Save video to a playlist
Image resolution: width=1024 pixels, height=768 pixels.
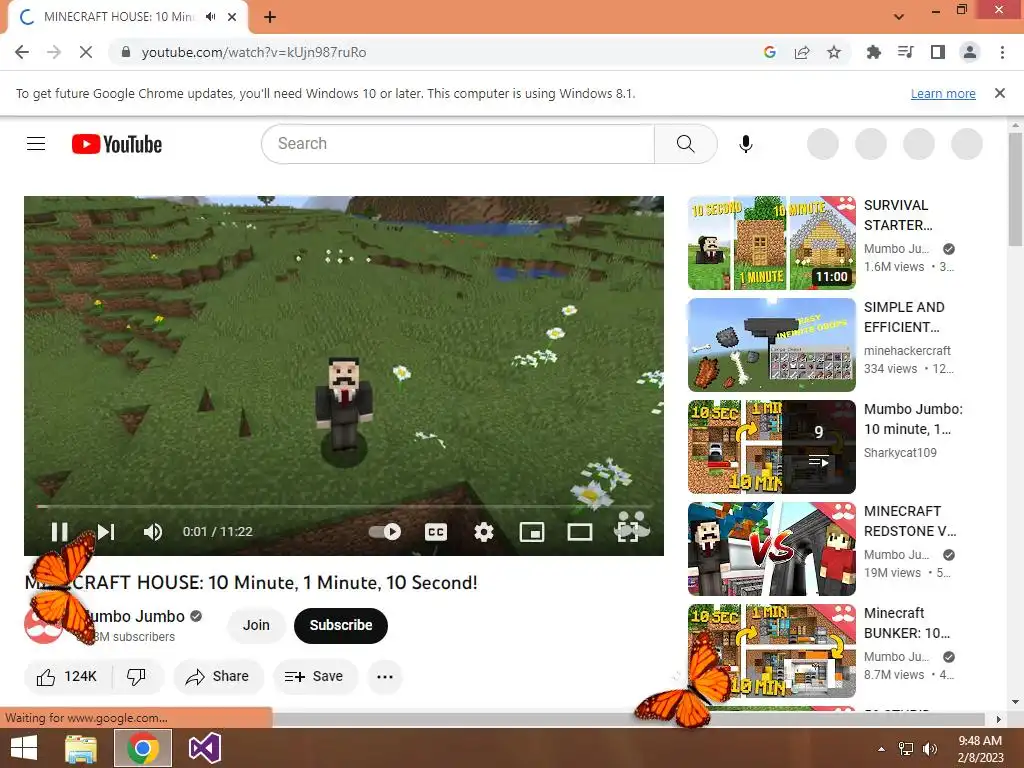[315, 677]
